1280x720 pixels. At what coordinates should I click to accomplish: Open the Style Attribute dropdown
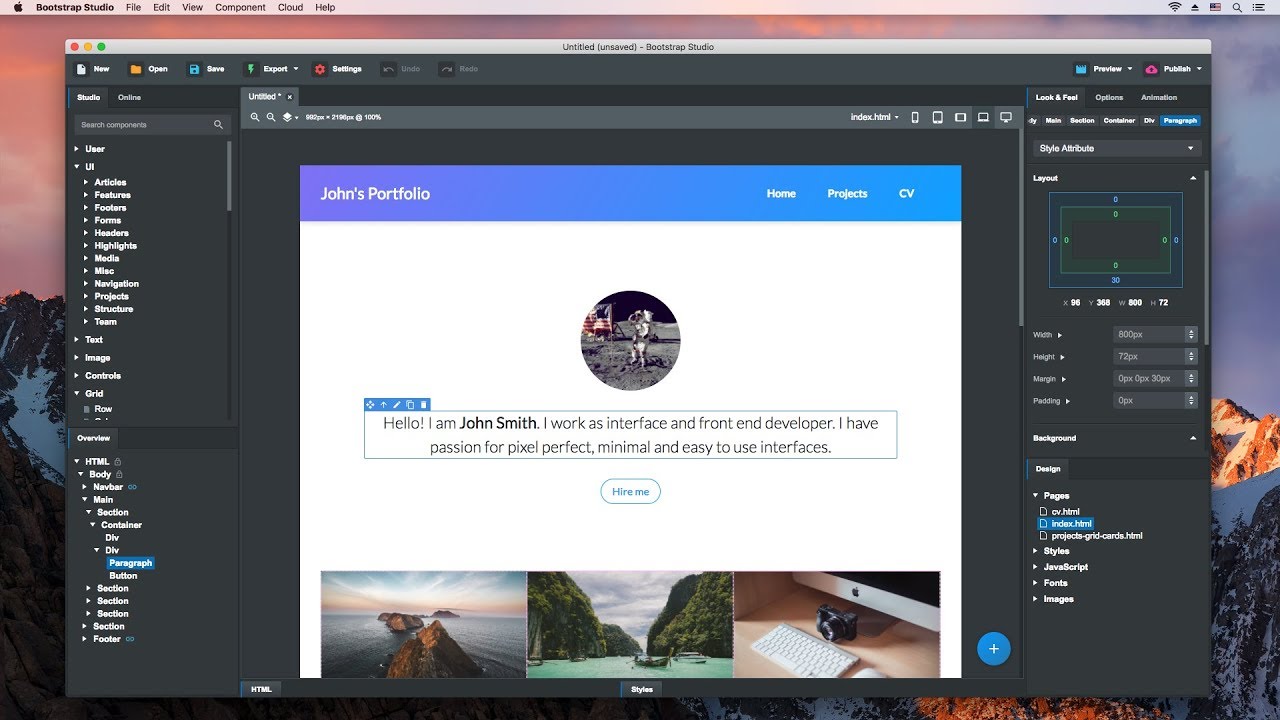point(1116,148)
